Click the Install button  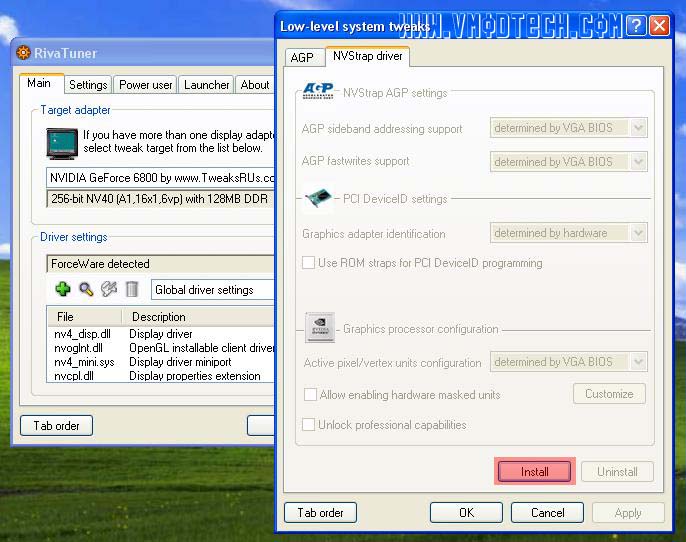click(x=534, y=472)
